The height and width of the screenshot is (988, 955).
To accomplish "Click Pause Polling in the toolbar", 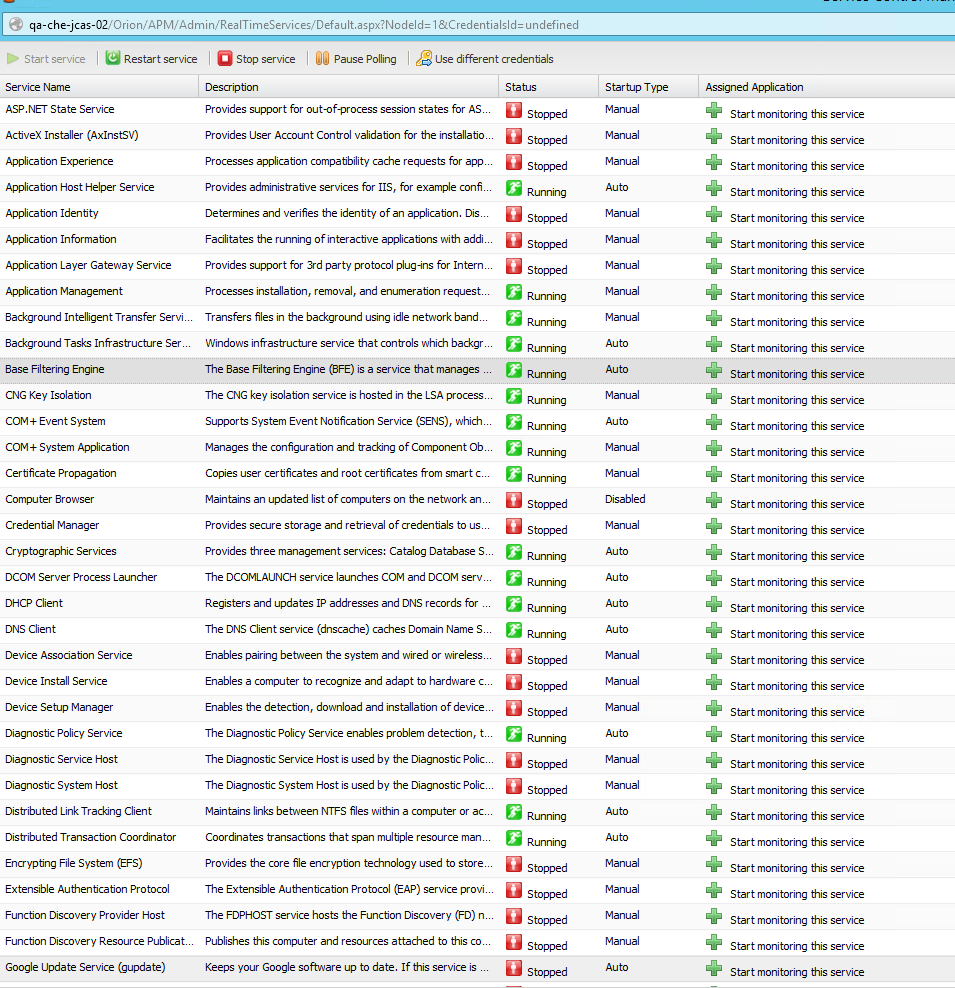I will click(x=356, y=59).
